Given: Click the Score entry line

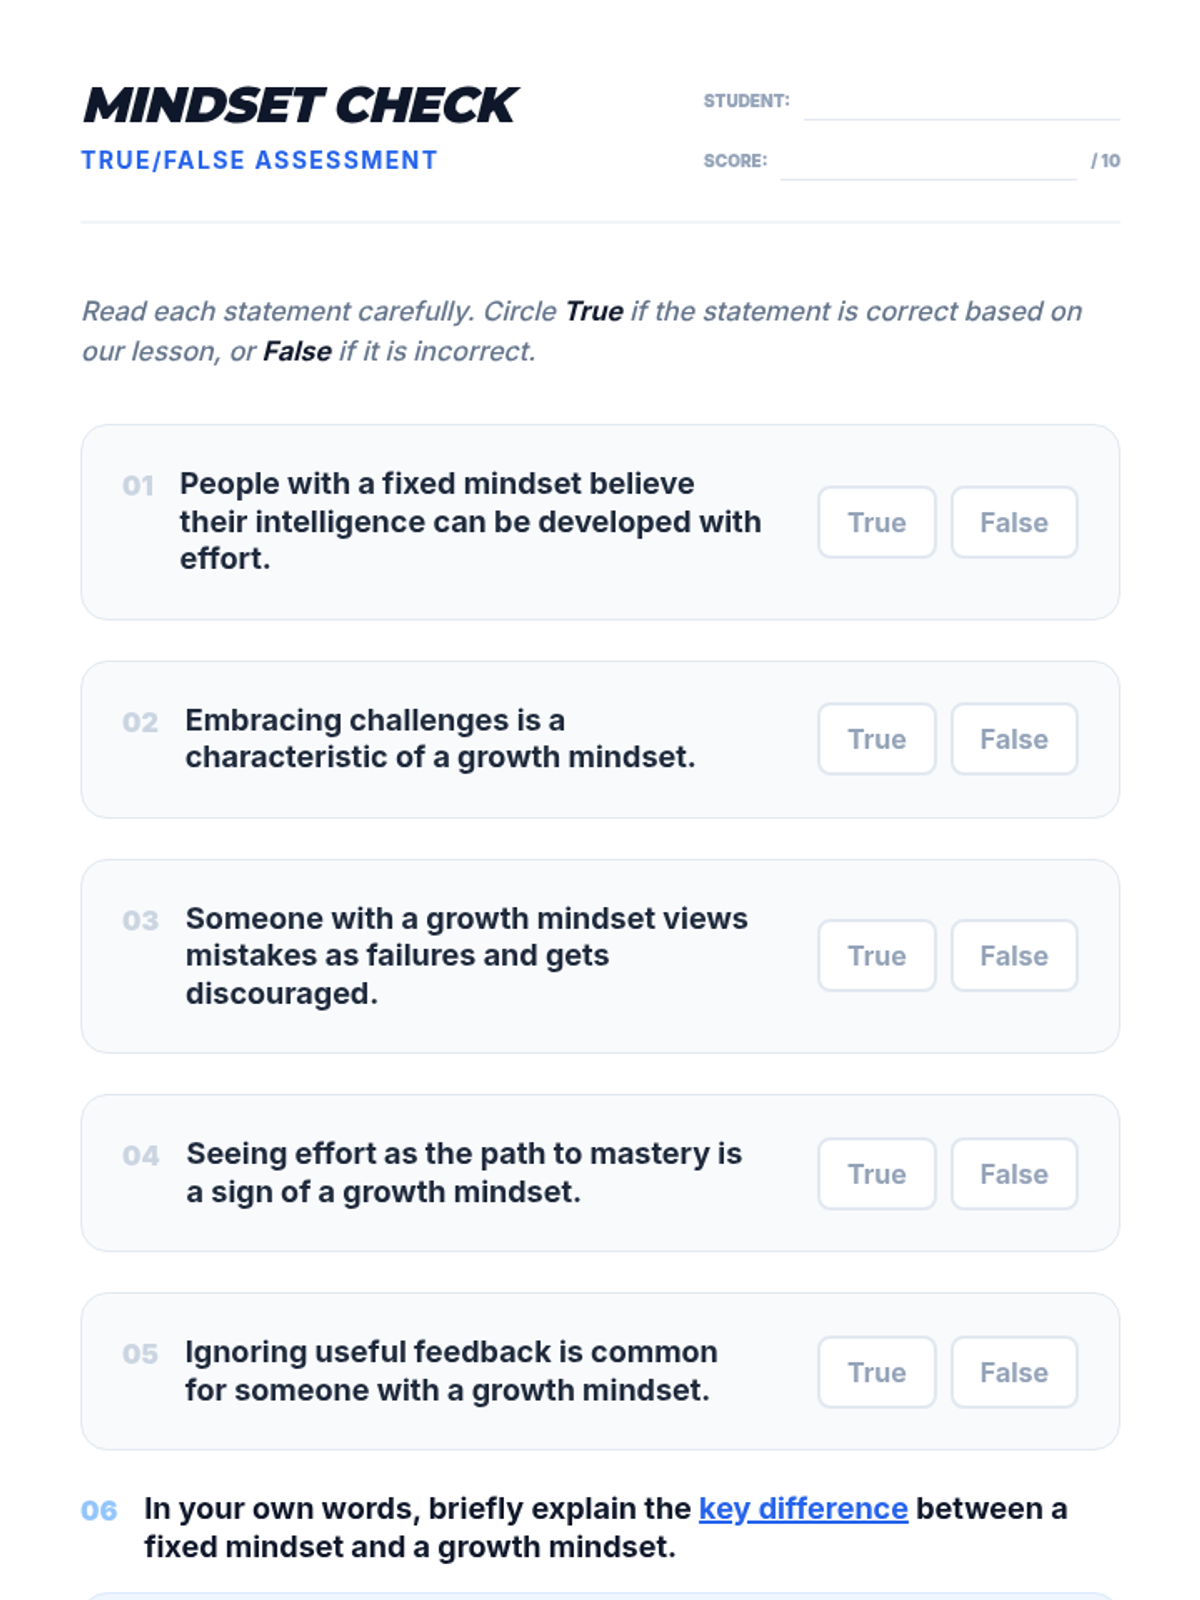Looking at the screenshot, I should (x=927, y=163).
